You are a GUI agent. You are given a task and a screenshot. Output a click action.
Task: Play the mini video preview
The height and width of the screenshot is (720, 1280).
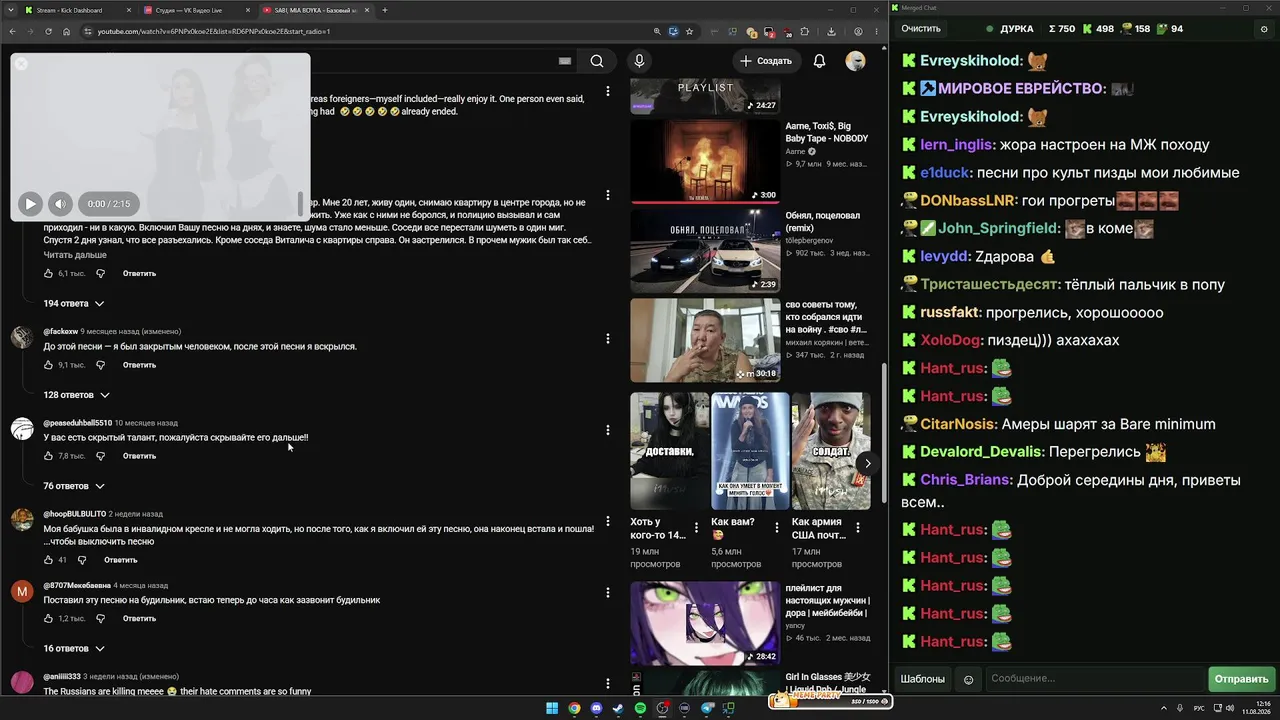[x=30, y=204]
